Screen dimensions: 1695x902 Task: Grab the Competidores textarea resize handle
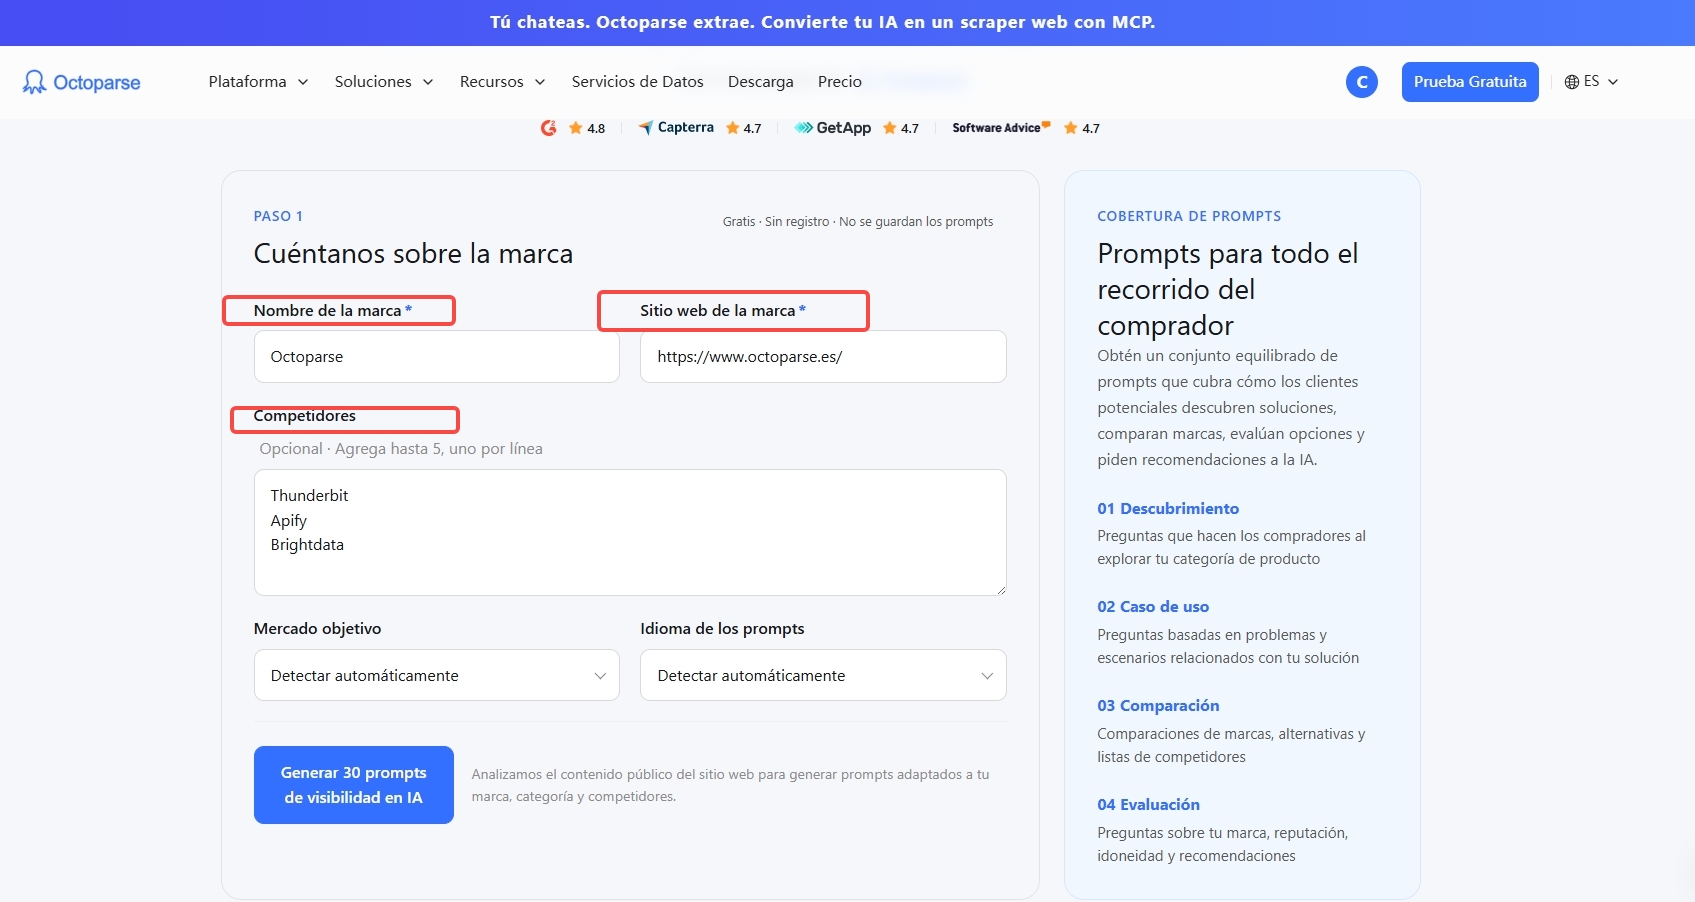pos(1000,589)
